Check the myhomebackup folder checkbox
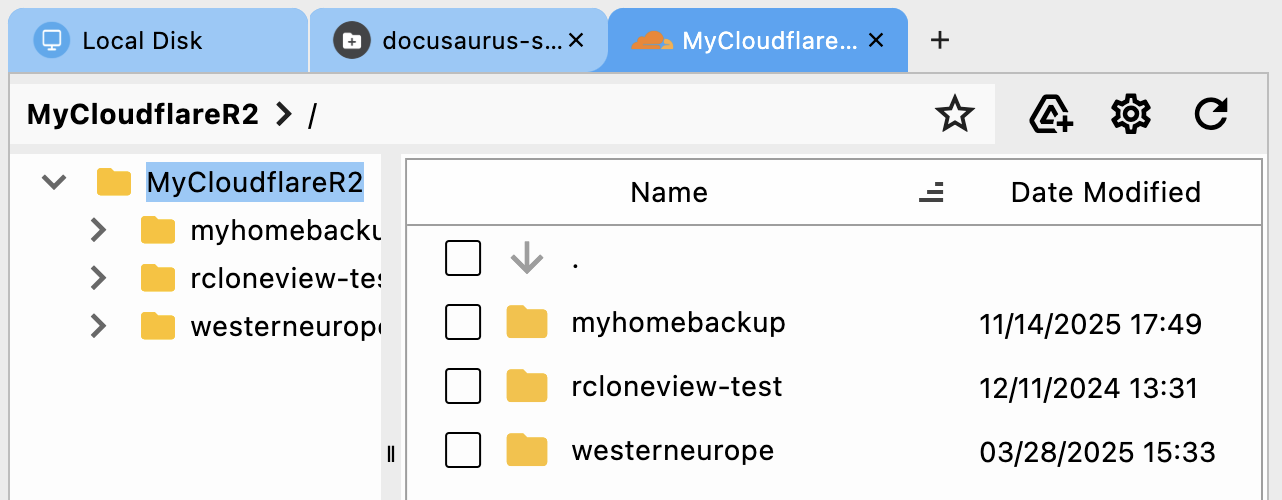1282x500 pixels. point(463,323)
